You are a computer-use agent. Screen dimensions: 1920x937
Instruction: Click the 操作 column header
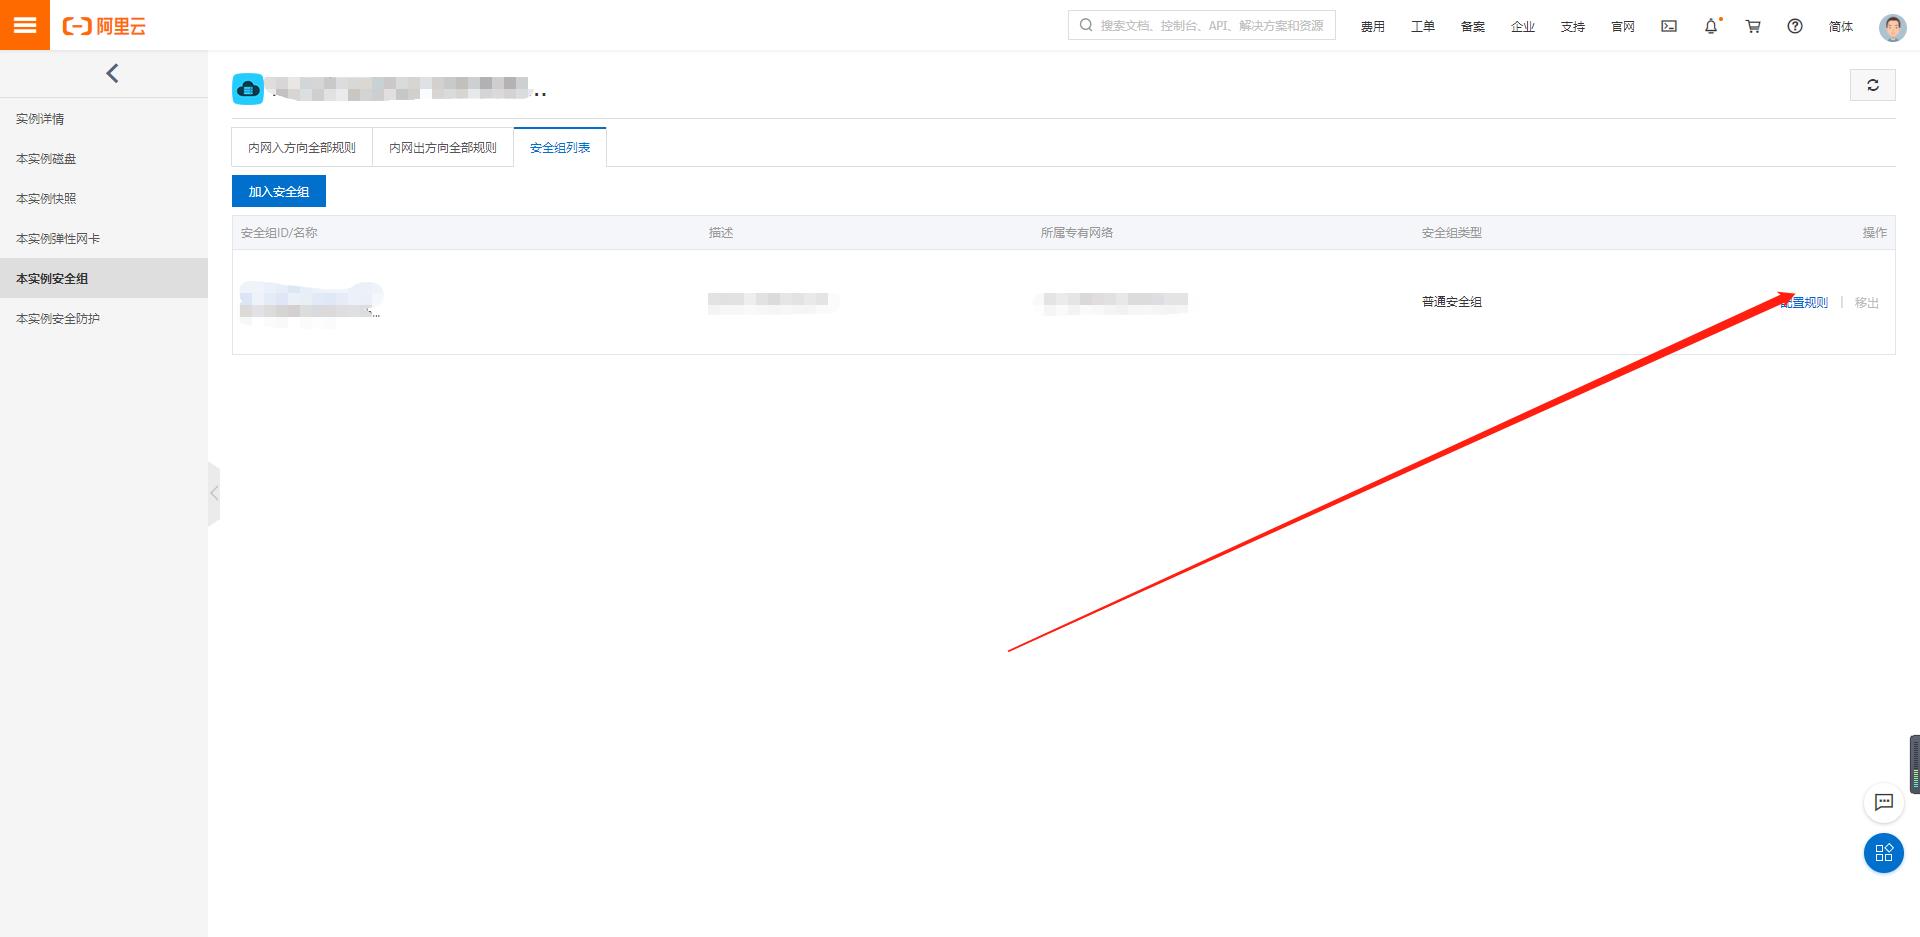click(x=1874, y=233)
